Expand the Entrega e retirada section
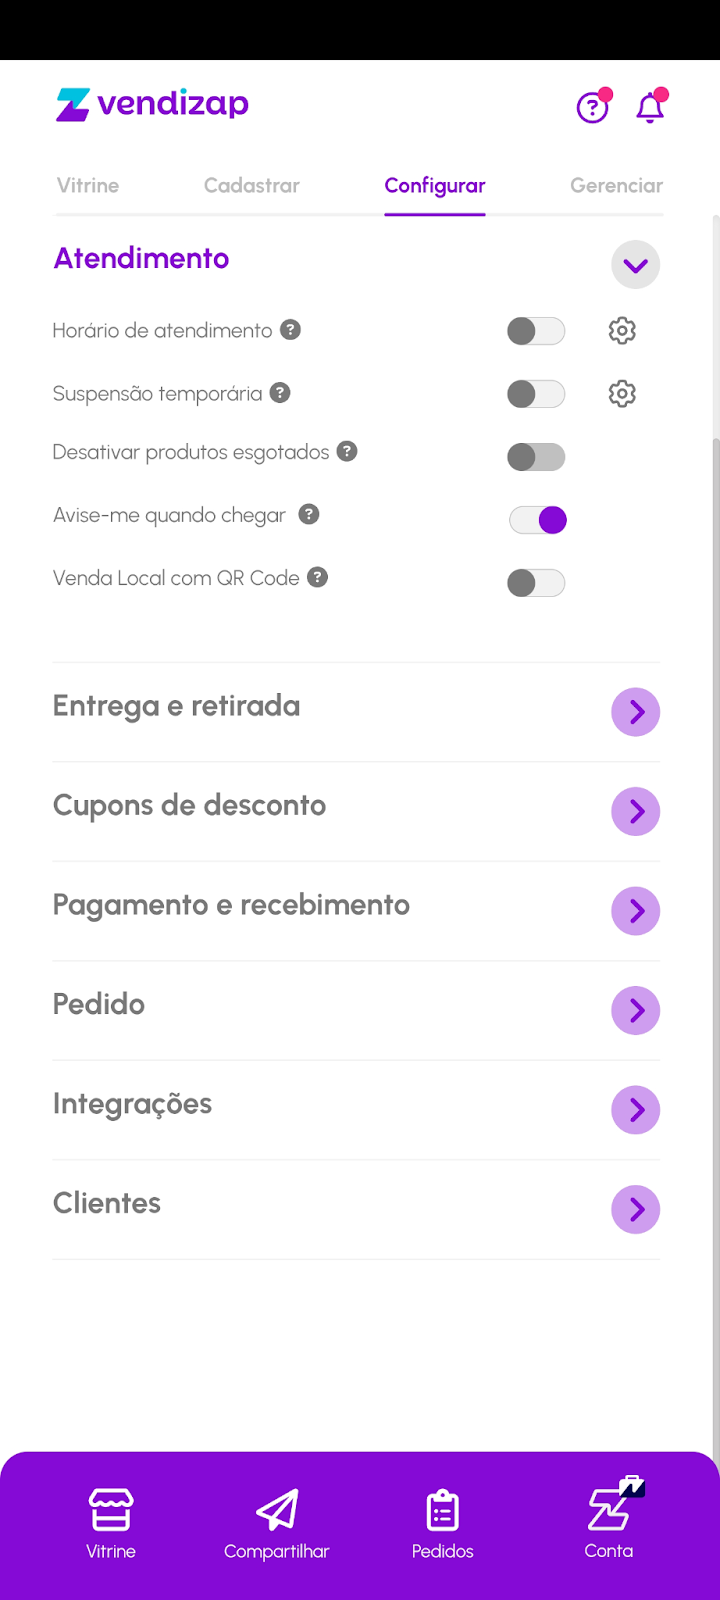This screenshot has height=1600, width=720. click(635, 712)
